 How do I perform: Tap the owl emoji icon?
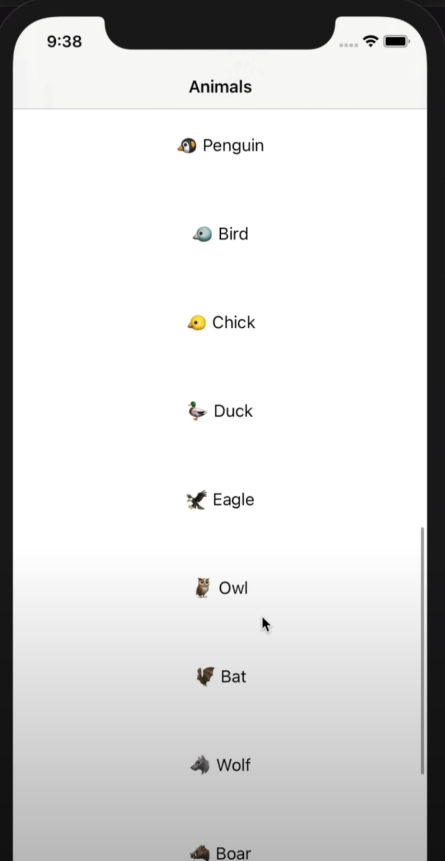coord(203,588)
